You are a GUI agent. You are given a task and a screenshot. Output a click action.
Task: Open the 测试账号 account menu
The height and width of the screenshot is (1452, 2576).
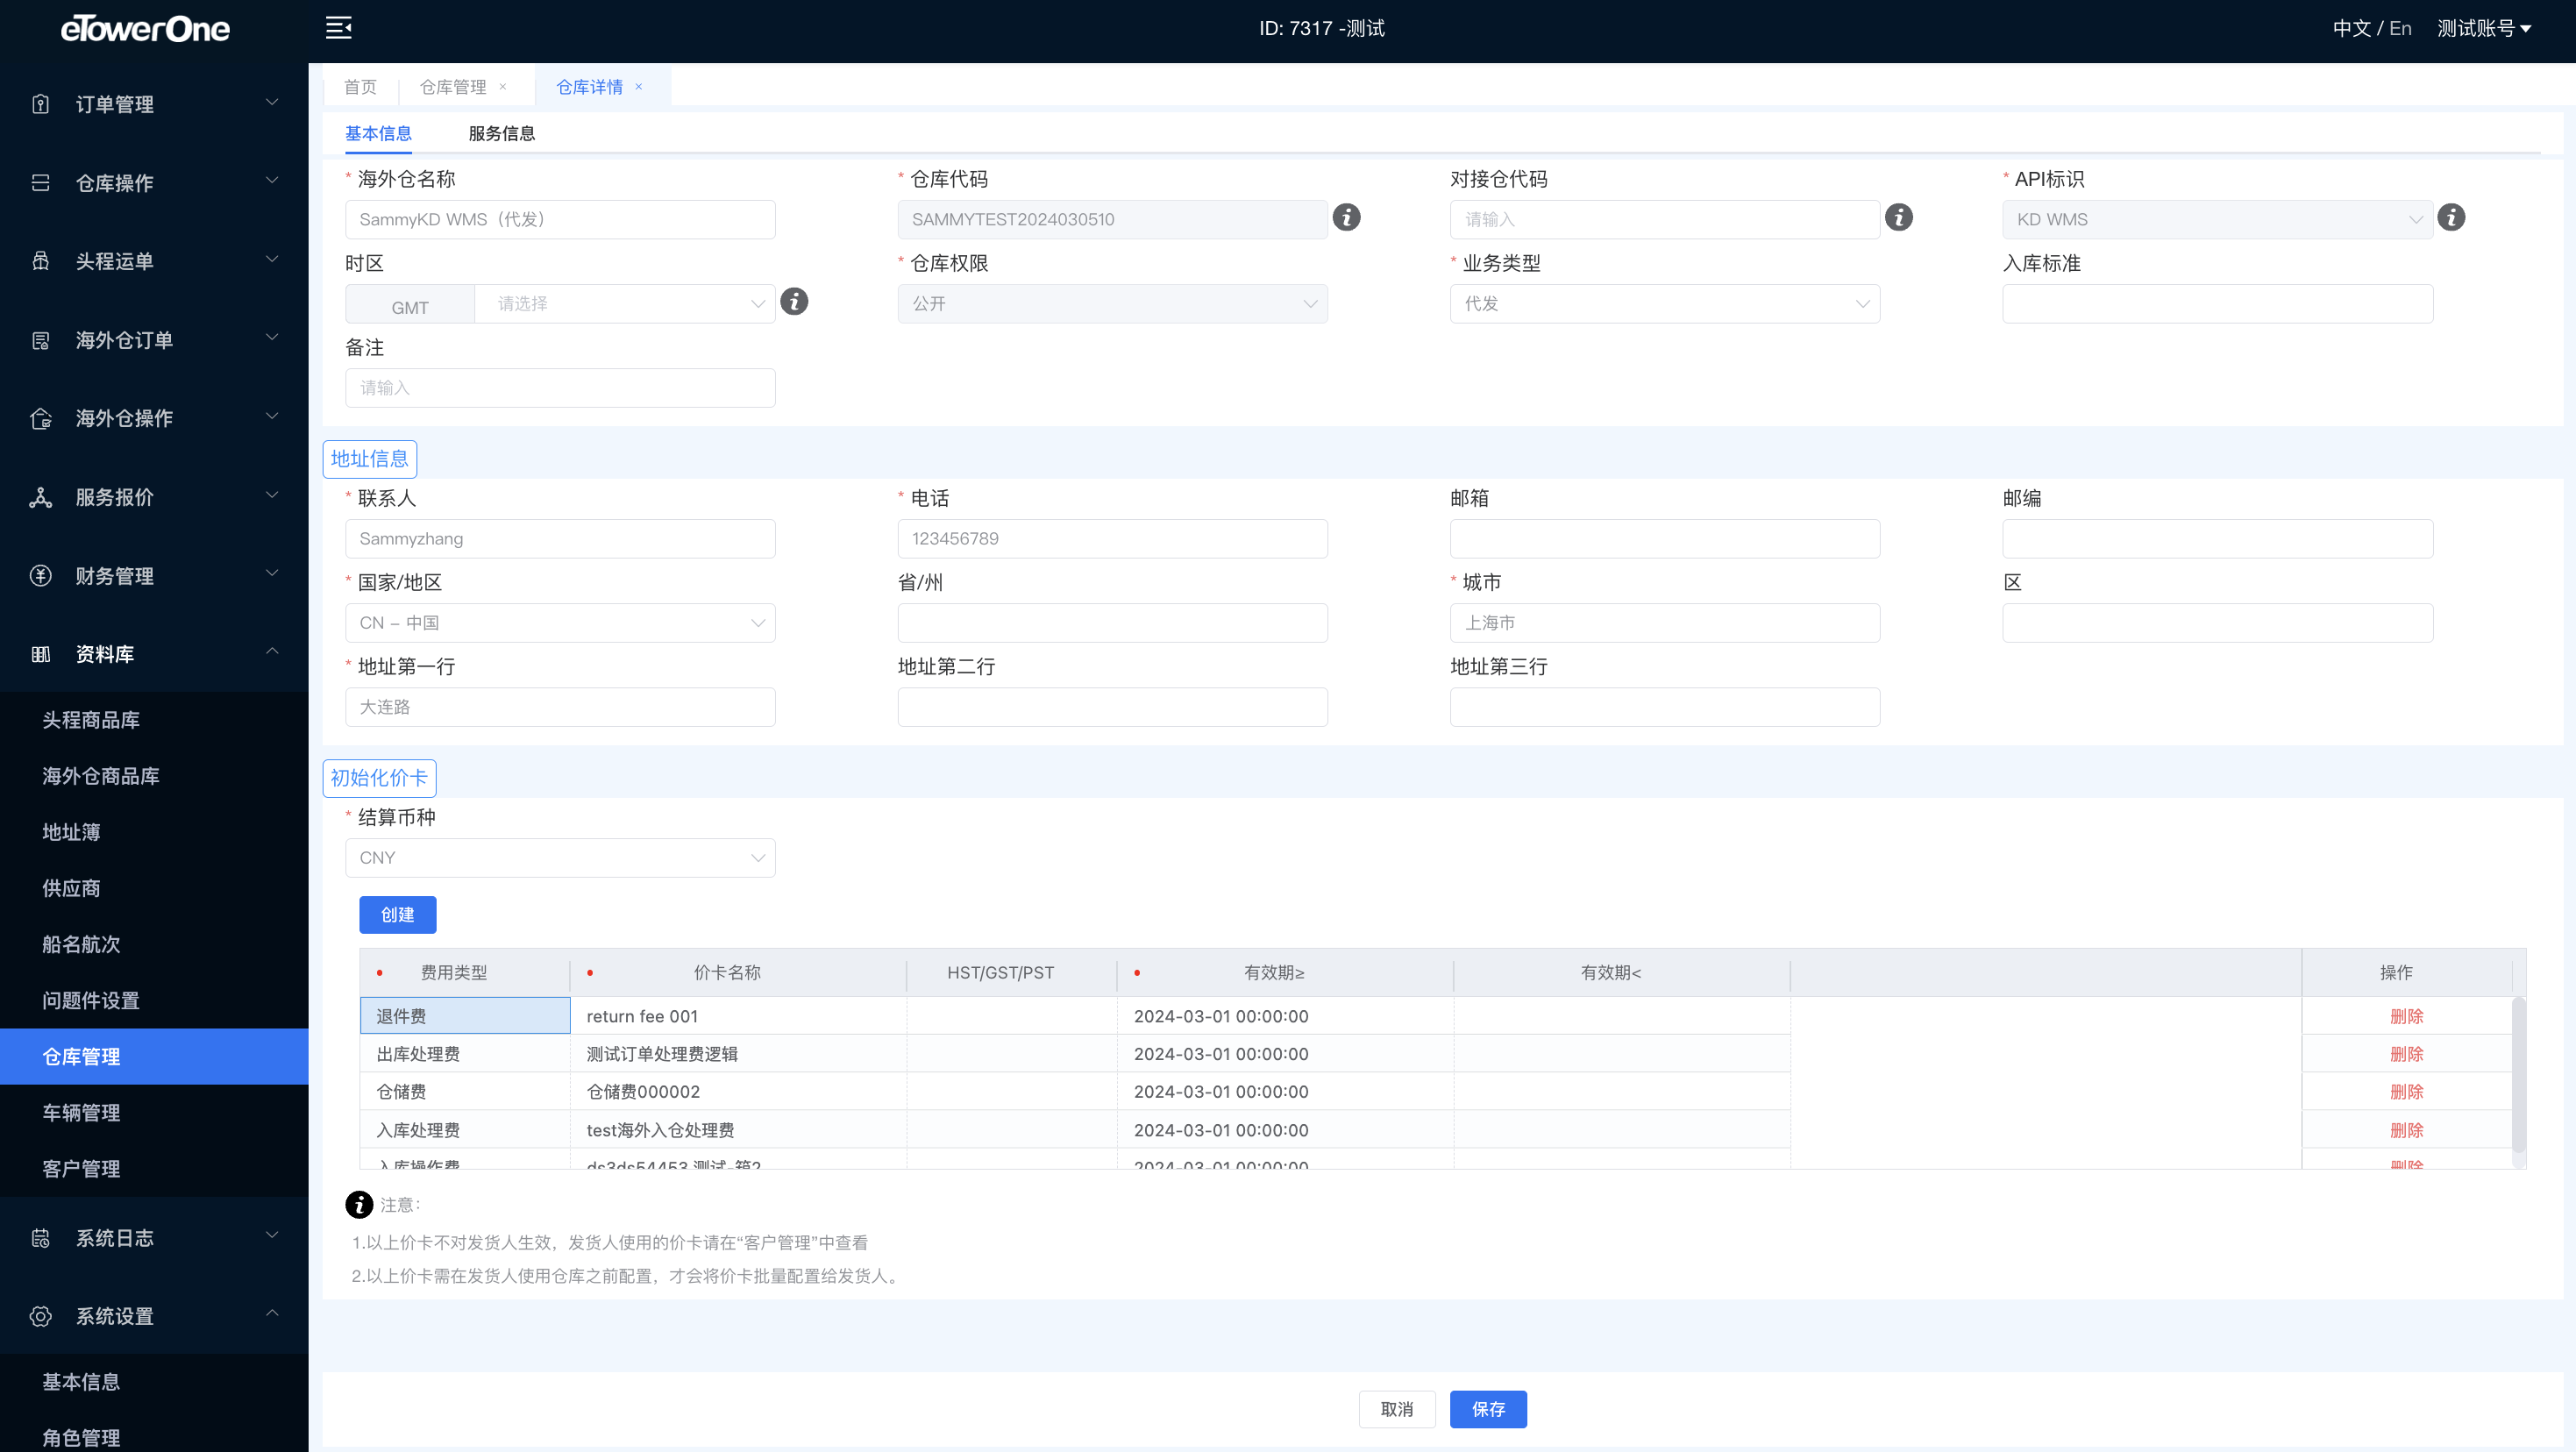coord(2485,29)
